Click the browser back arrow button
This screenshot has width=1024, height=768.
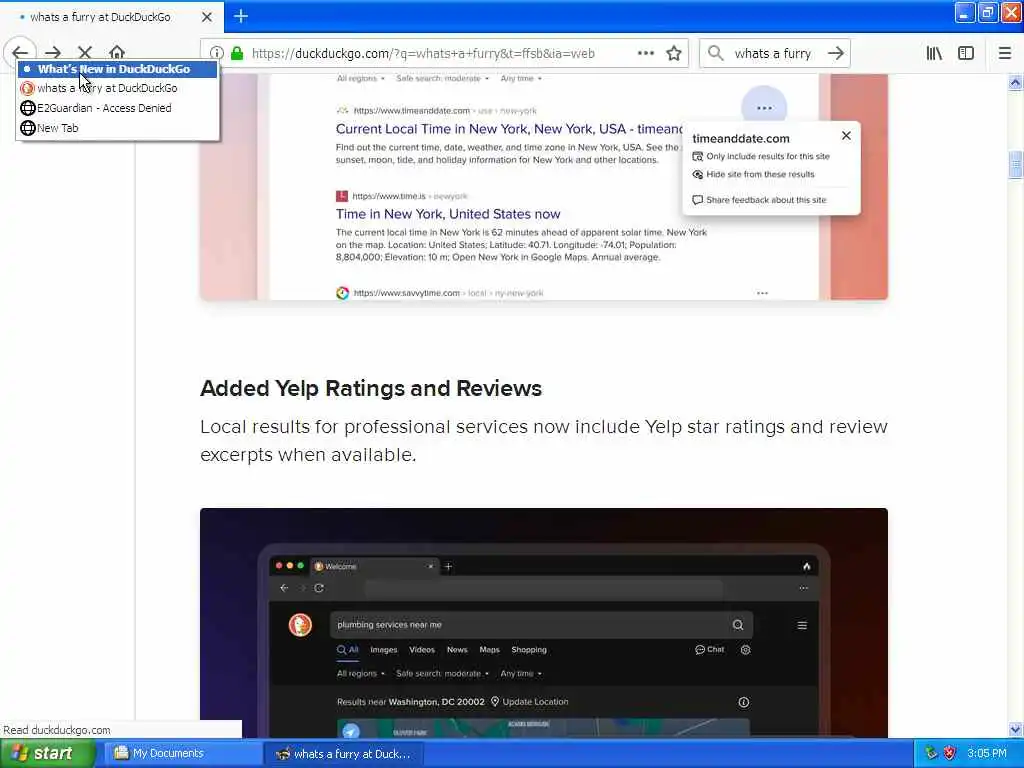tap(20, 53)
